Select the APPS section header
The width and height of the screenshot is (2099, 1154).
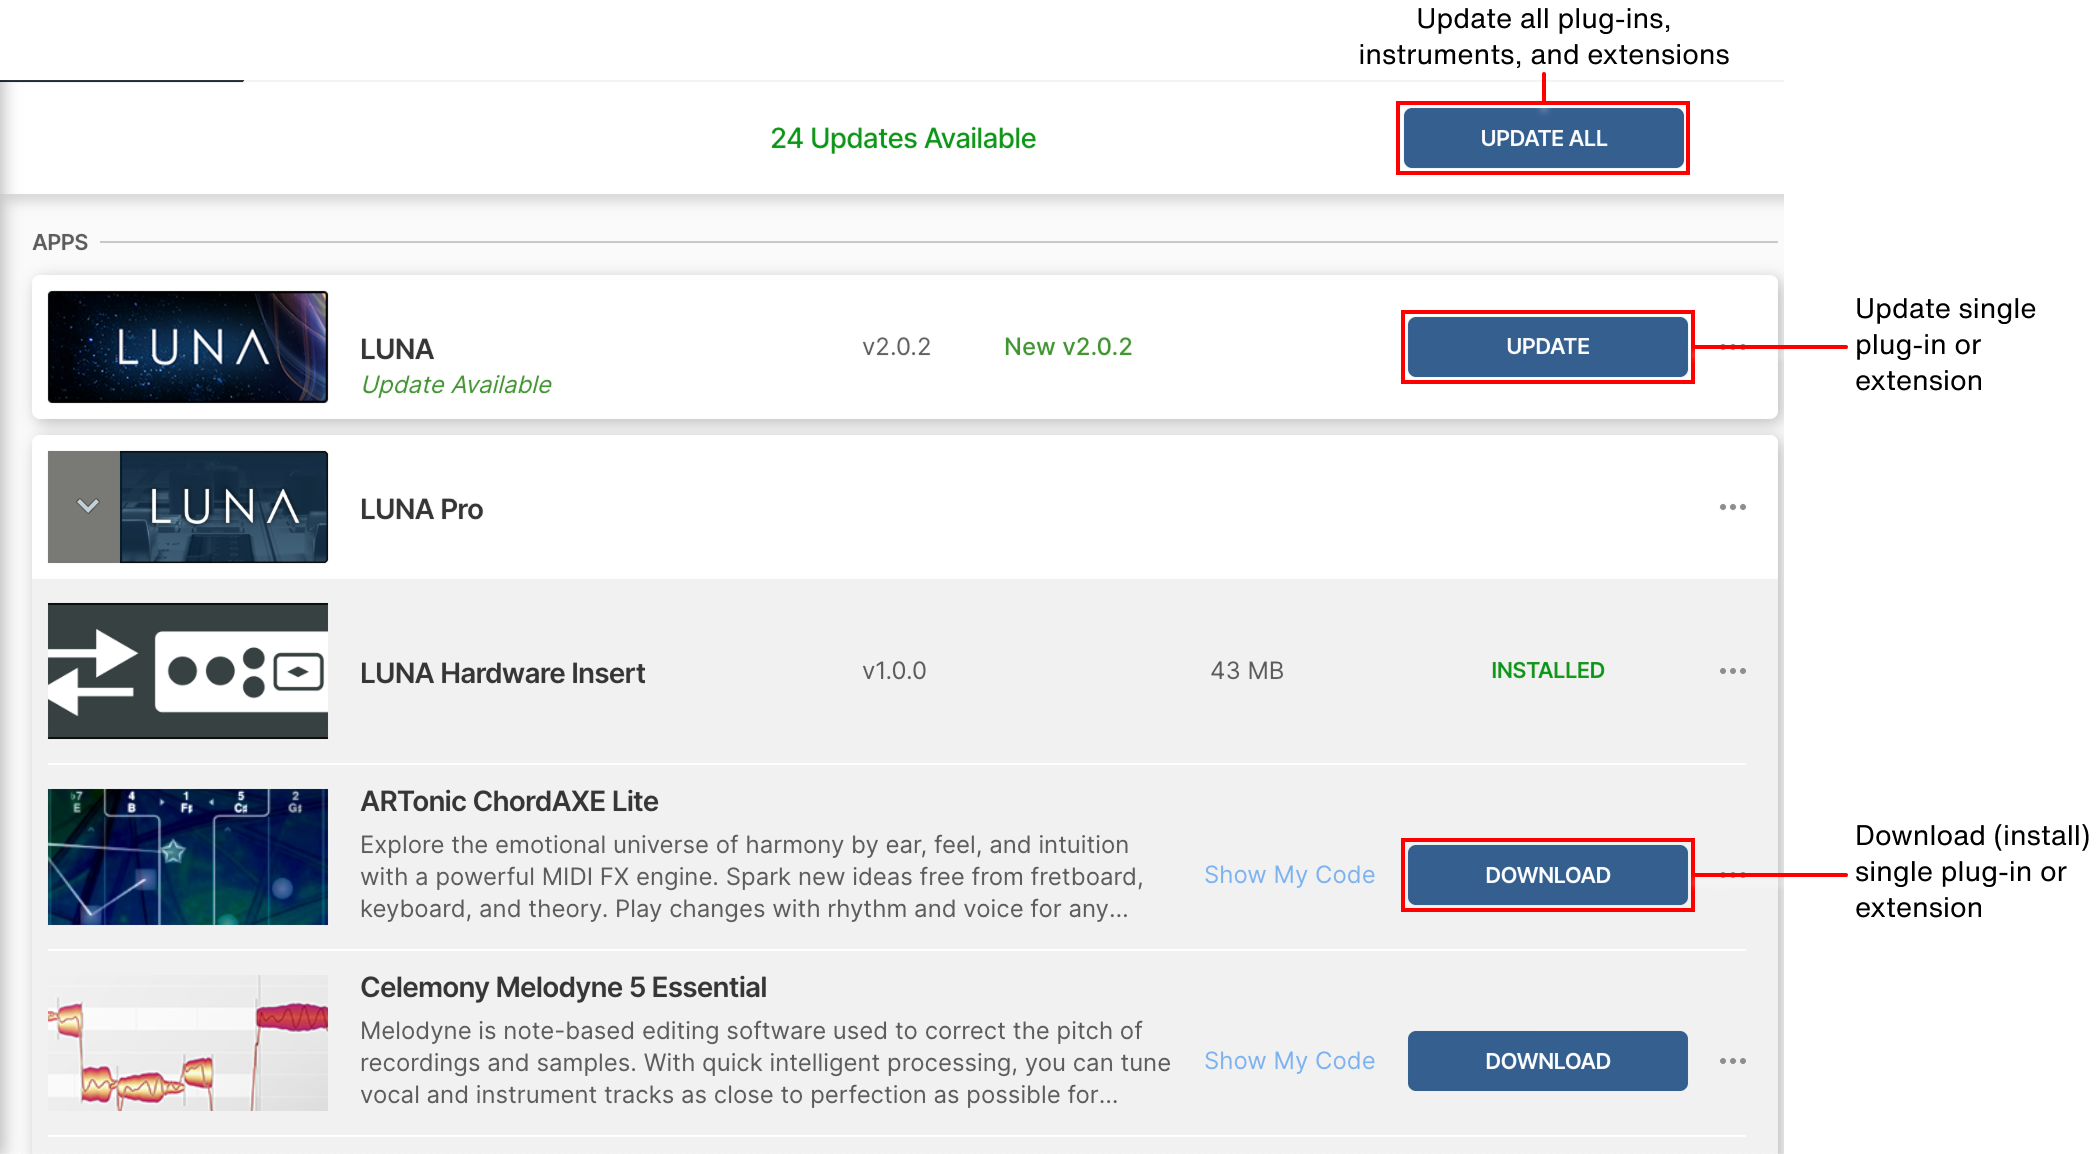60,241
